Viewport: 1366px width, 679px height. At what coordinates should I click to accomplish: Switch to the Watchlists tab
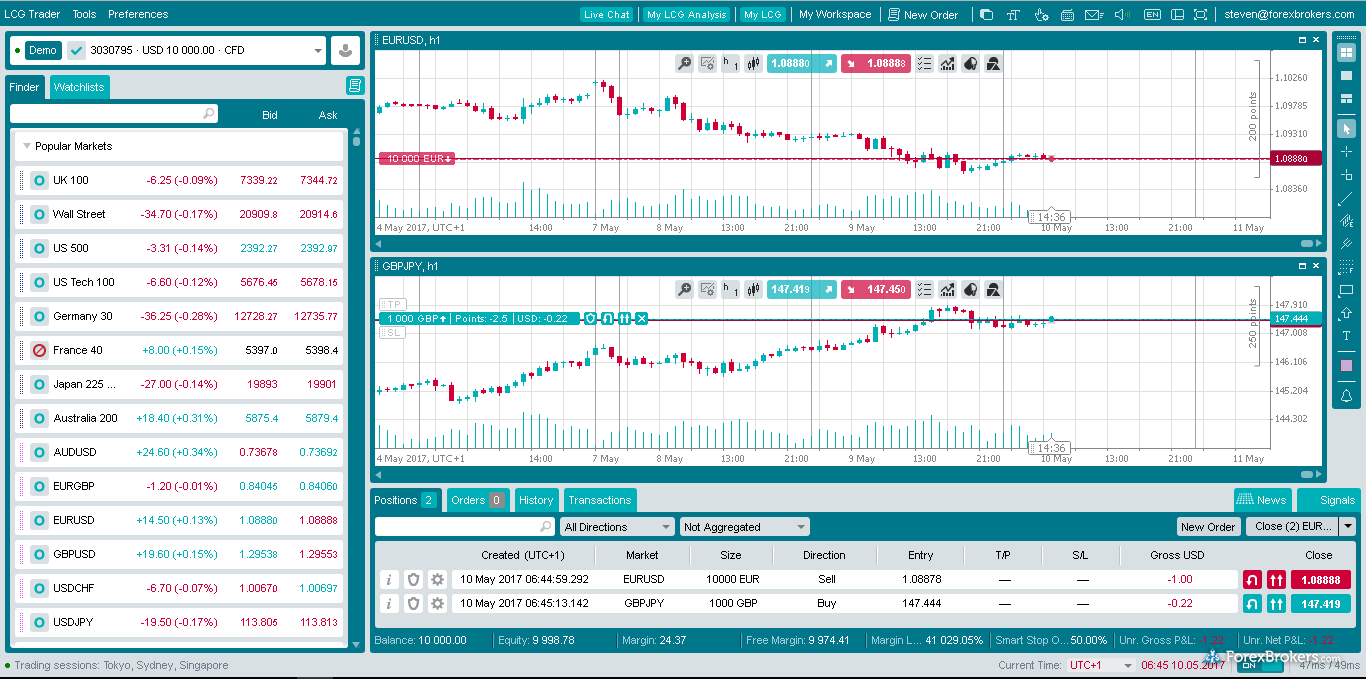point(79,87)
